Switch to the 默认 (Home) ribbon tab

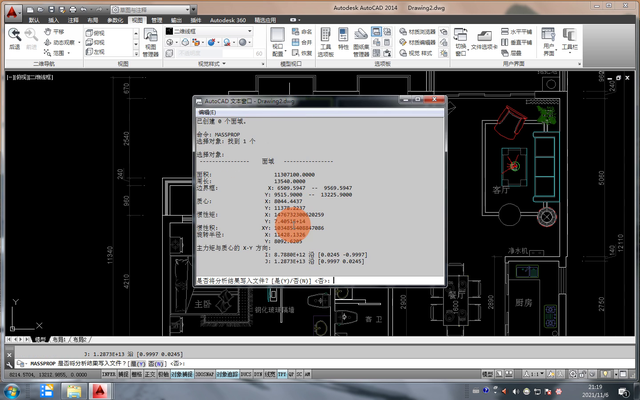[34, 20]
